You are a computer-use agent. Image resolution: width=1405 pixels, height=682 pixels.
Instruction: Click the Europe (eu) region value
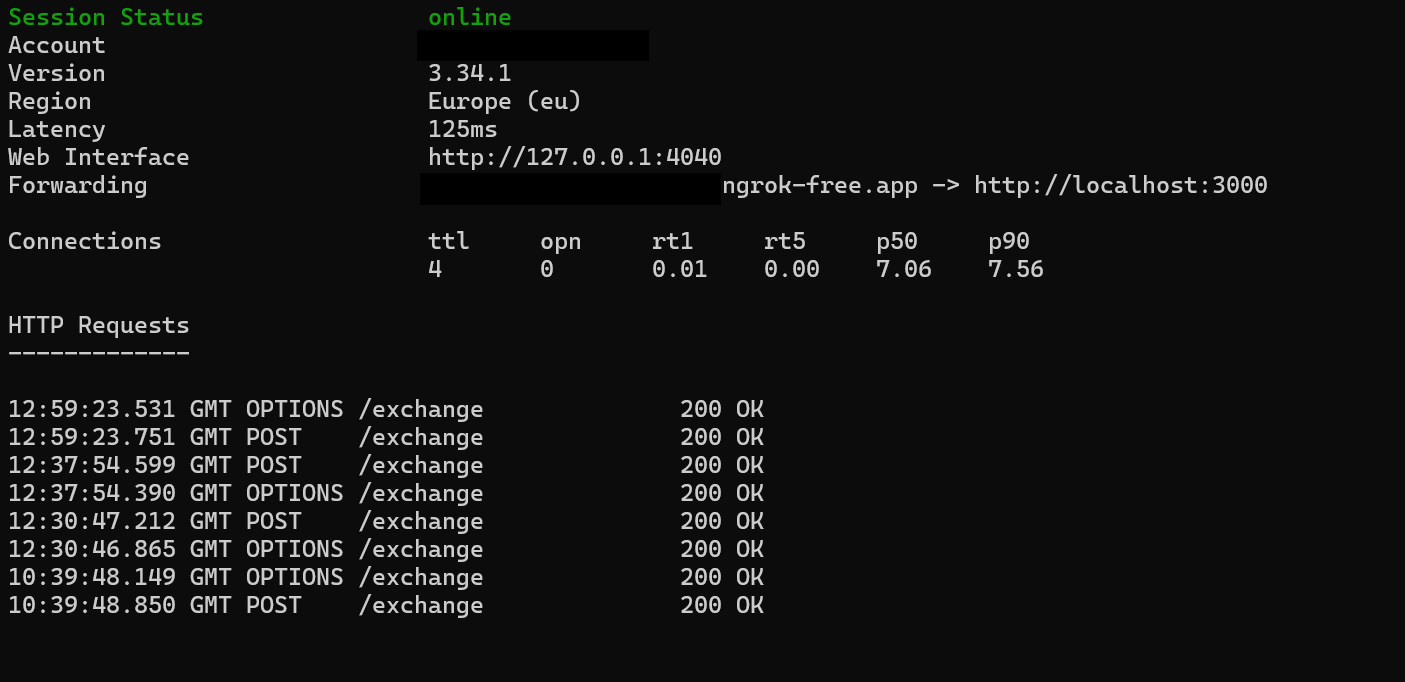click(x=504, y=102)
